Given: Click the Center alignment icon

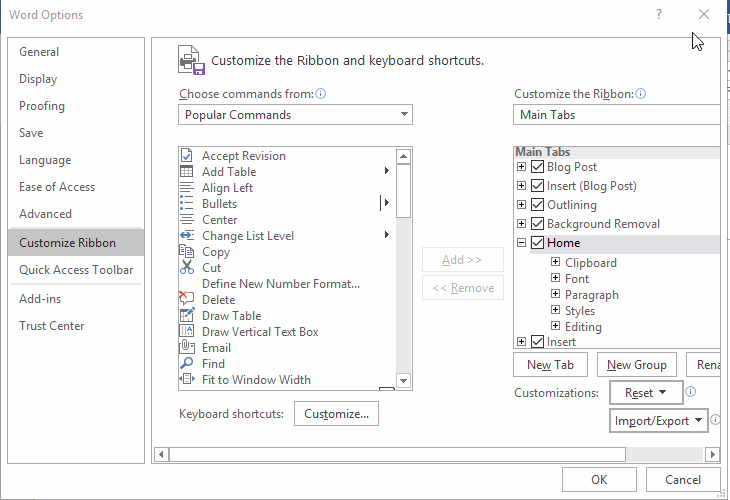Looking at the screenshot, I should click(x=186, y=219).
